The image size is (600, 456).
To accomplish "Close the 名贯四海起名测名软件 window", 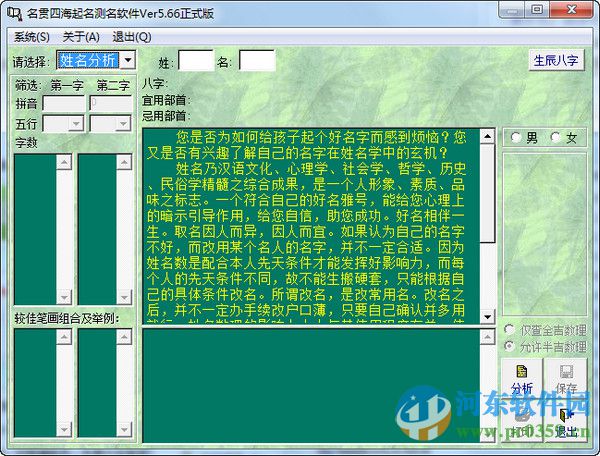I will pos(572,10).
